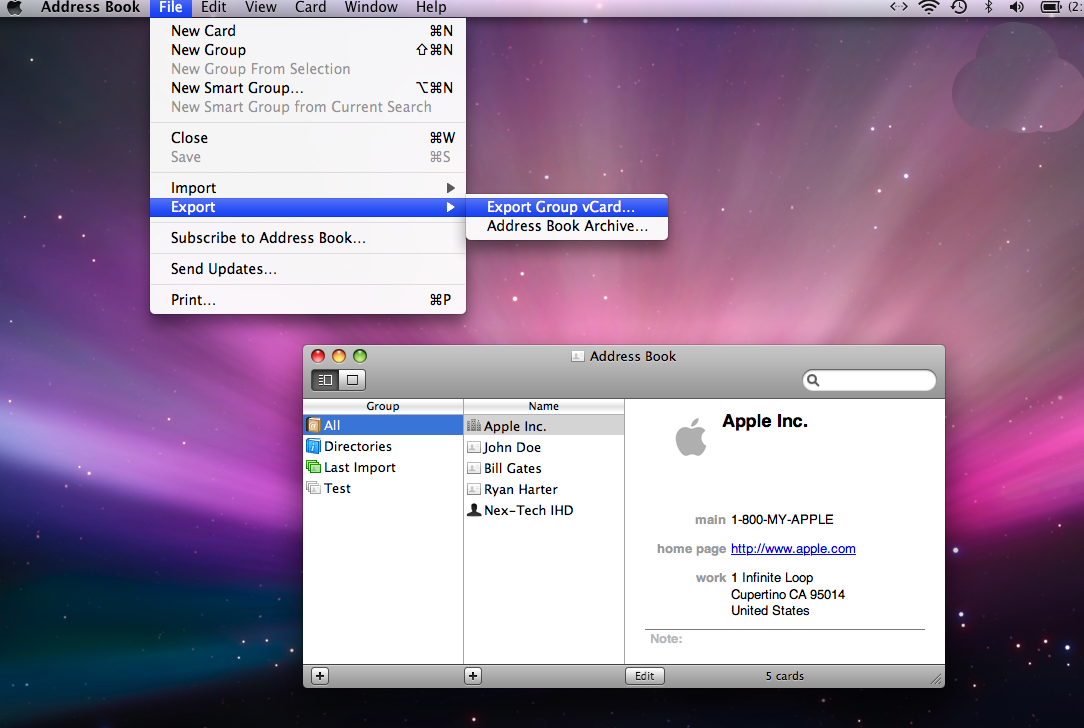Add a new card with plus button
This screenshot has height=728, width=1084.
coord(473,676)
